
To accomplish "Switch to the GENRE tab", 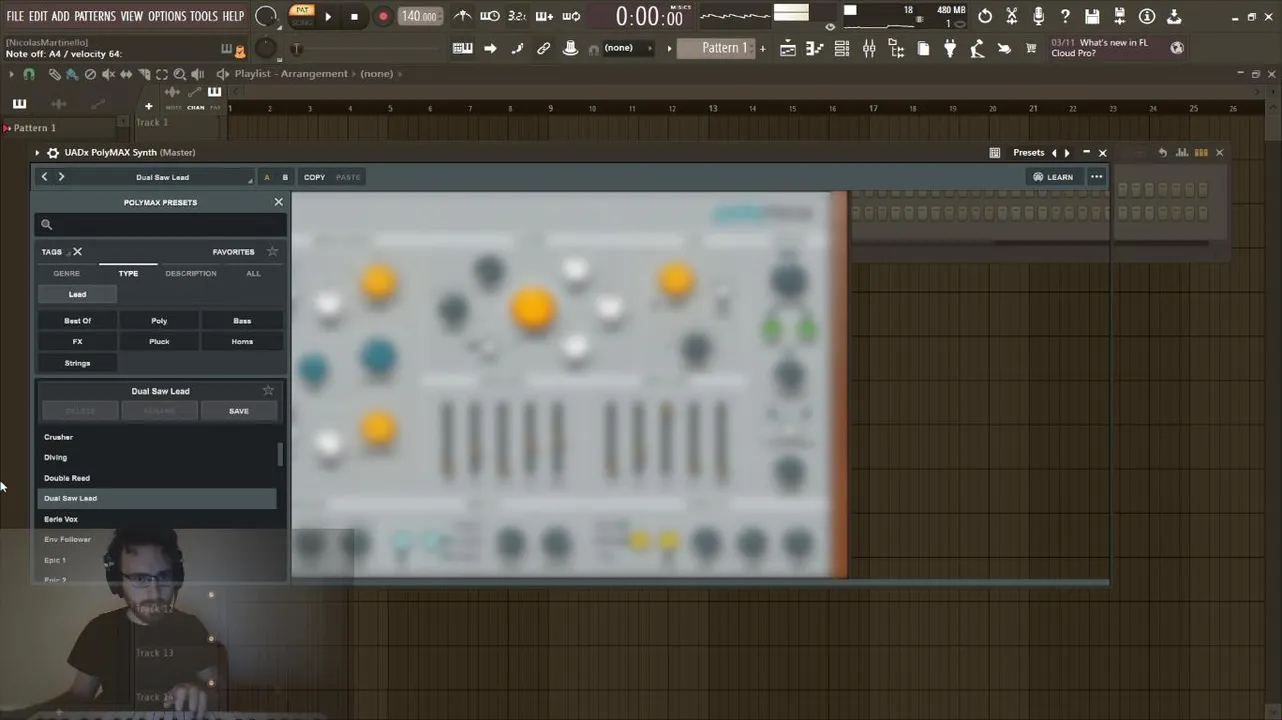I will (x=66, y=273).
